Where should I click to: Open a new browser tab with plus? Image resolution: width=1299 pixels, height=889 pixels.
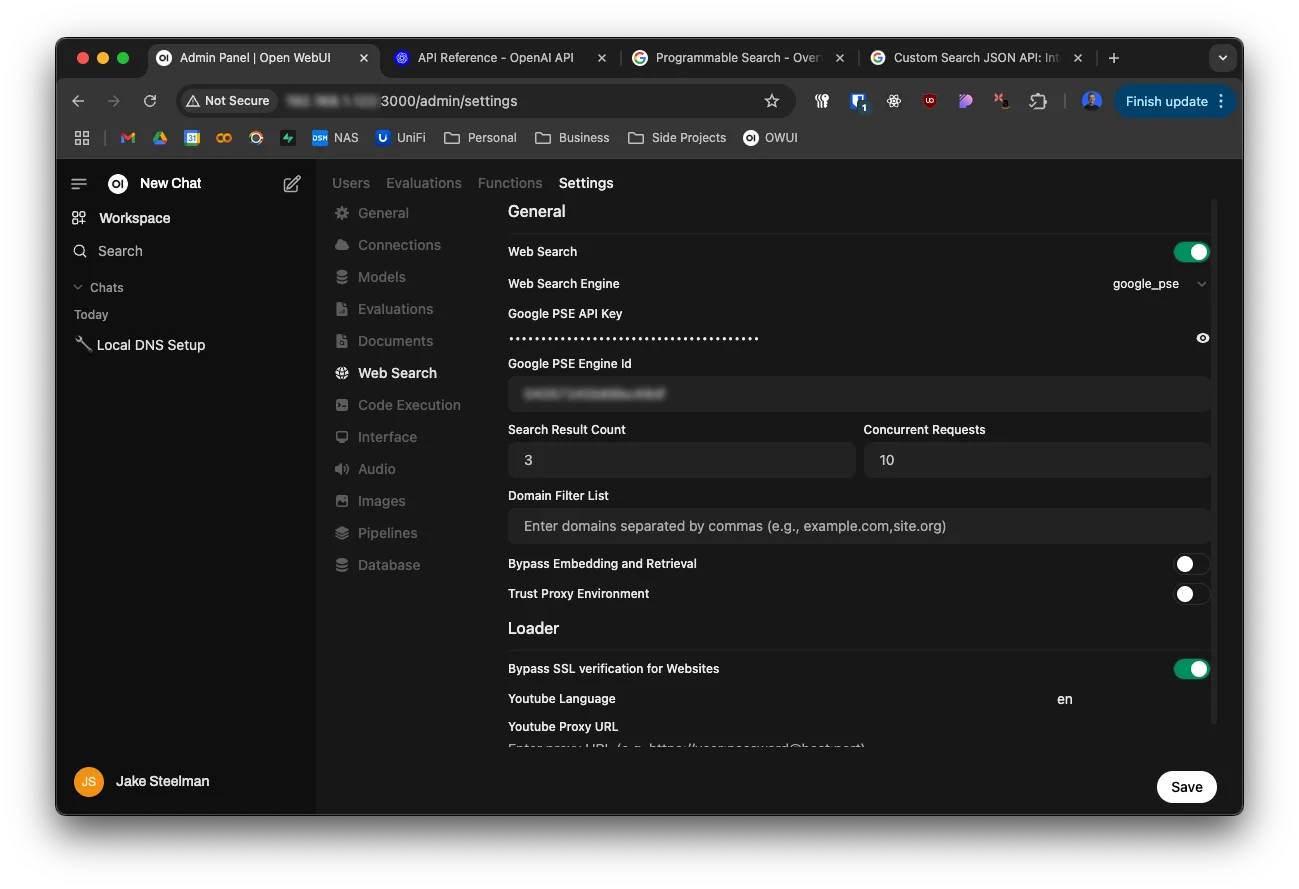[x=1114, y=58]
